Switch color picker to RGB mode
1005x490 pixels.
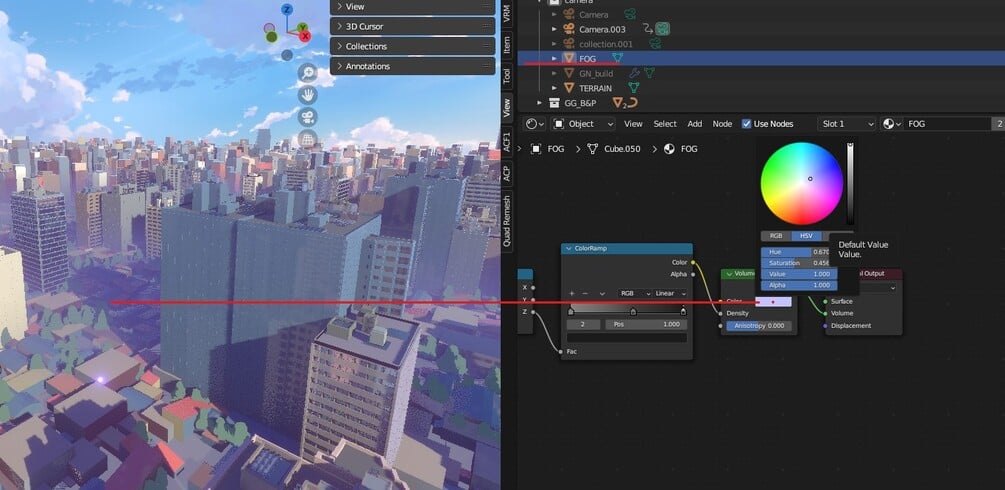point(776,236)
